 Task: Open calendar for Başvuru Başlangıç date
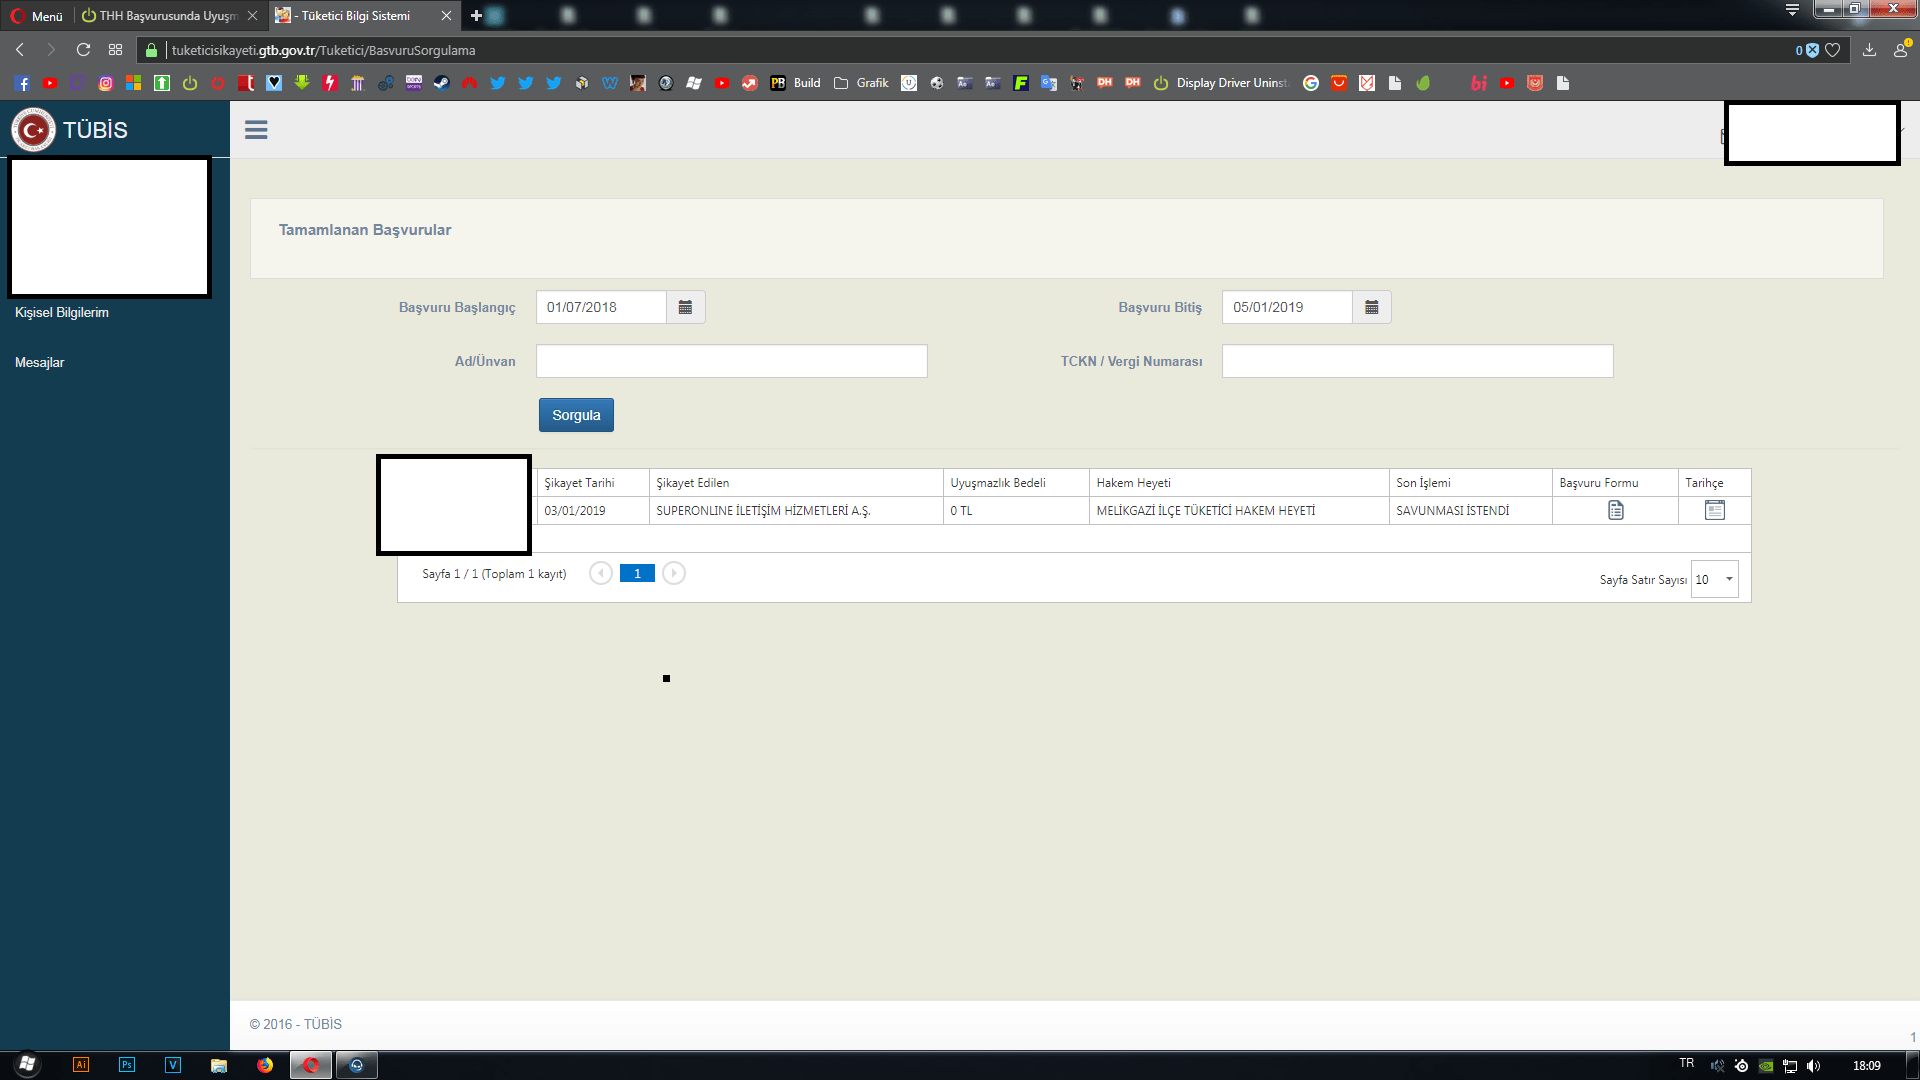click(x=685, y=307)
